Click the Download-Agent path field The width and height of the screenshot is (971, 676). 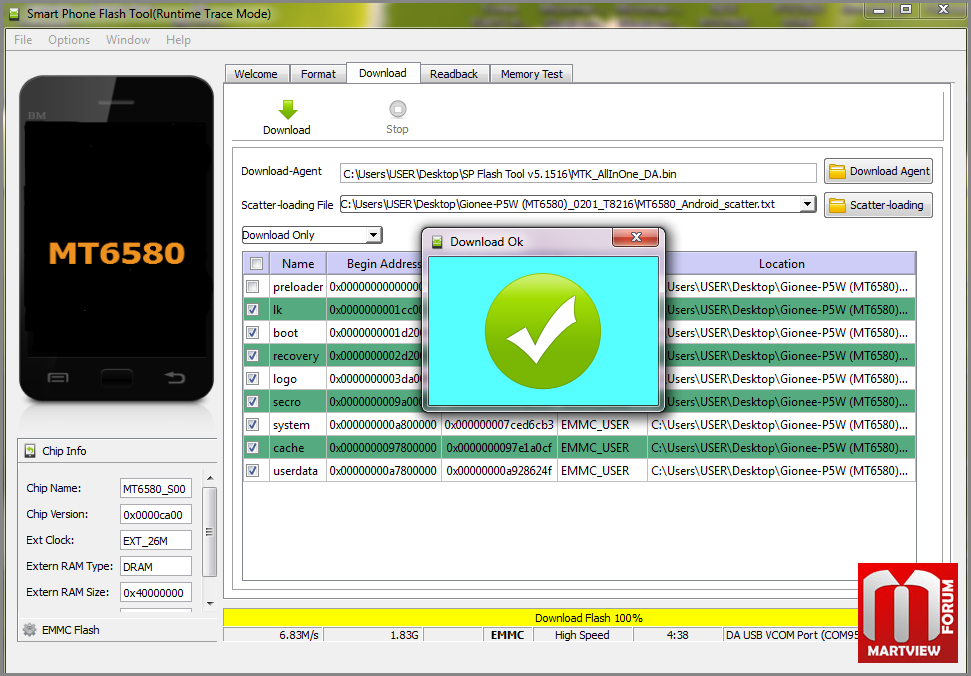(x=578, y=173)
